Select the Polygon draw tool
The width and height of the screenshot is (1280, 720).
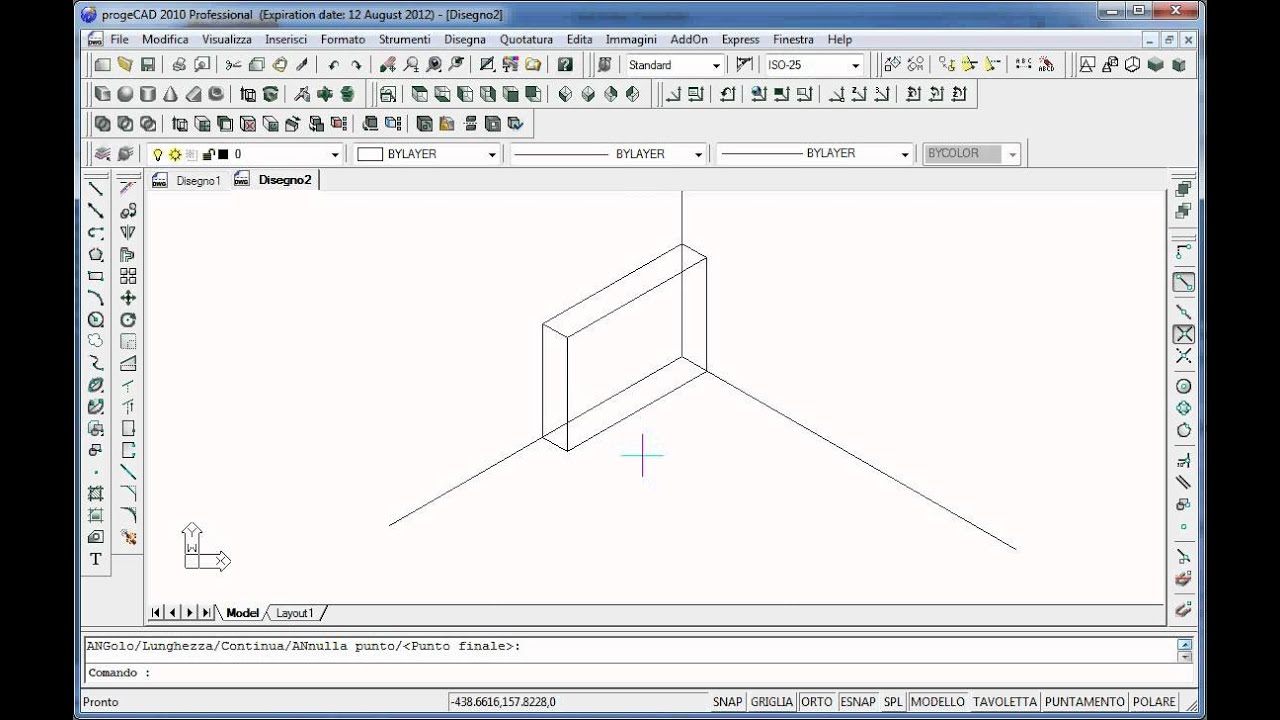tap(96, 255)
